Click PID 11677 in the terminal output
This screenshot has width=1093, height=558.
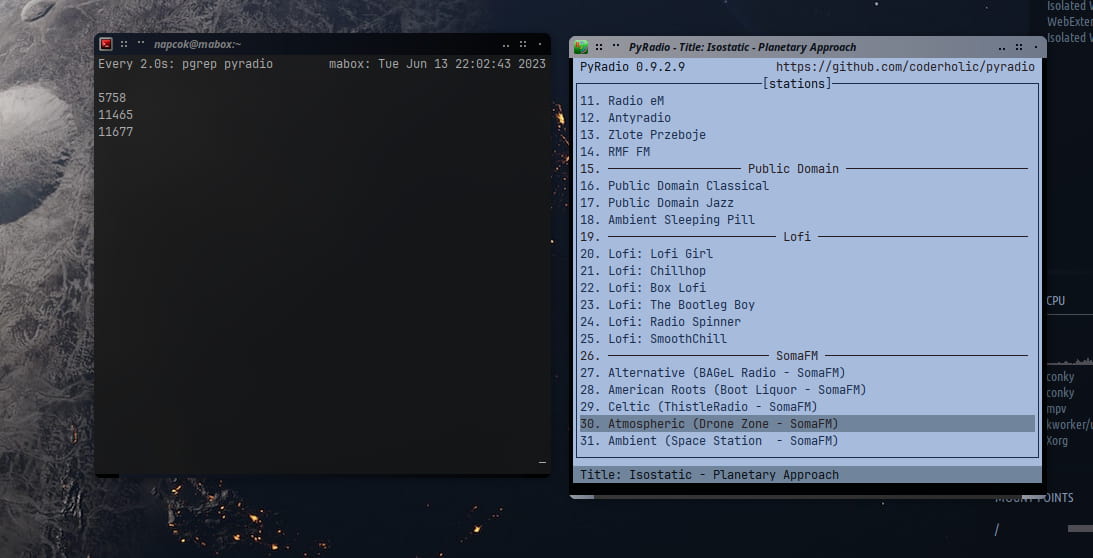pos(116,132)
